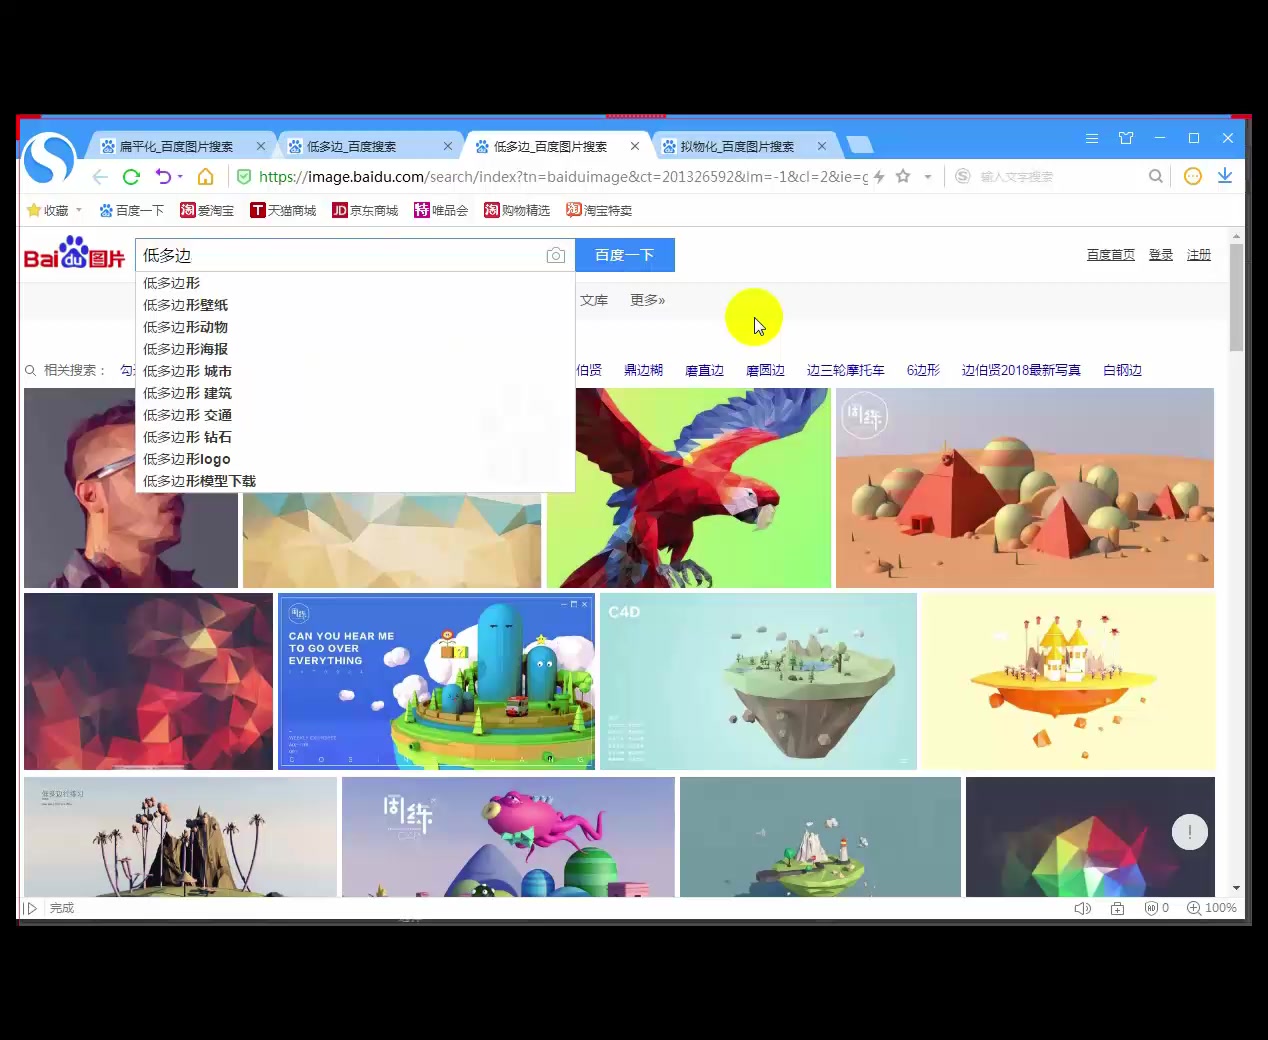Refresh the page with reload icon
1268x1040 pixels.
coord(131,176)
